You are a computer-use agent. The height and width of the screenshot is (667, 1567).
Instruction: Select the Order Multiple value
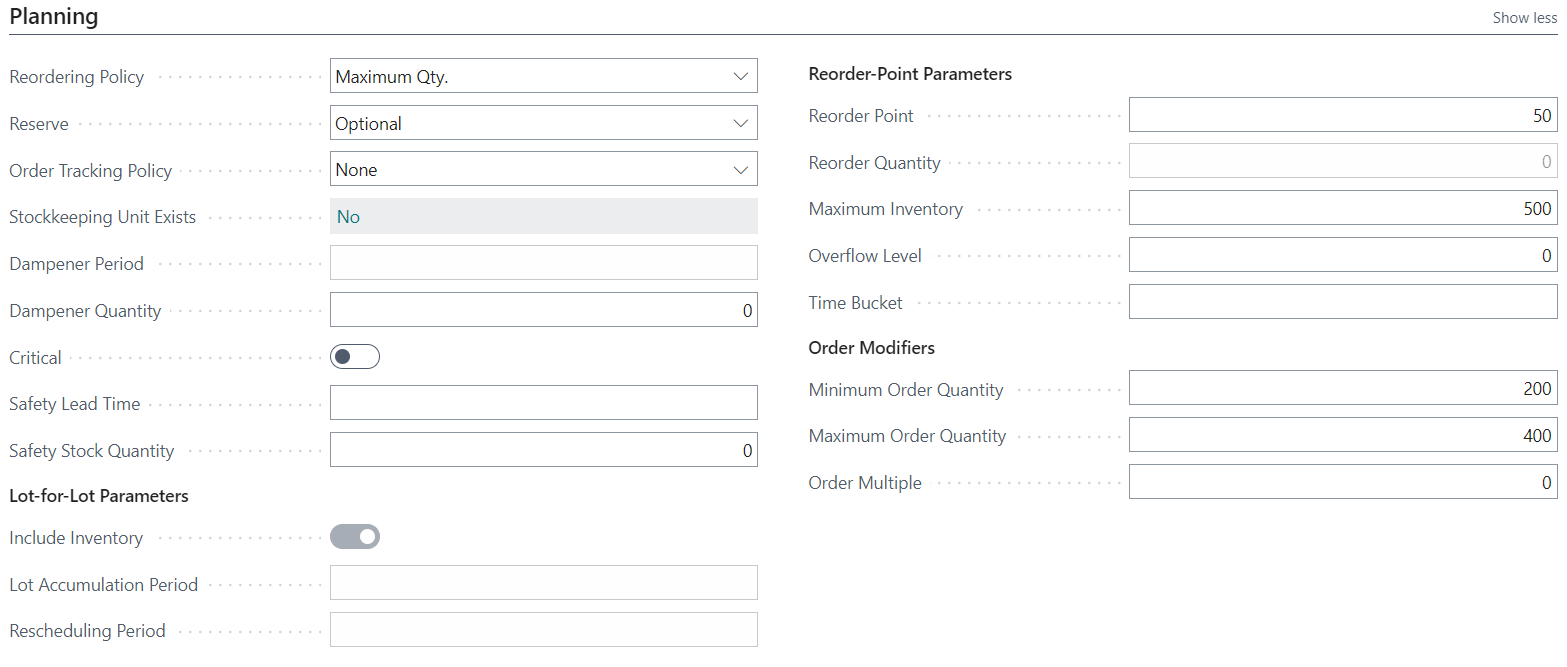click(1340, 481)
